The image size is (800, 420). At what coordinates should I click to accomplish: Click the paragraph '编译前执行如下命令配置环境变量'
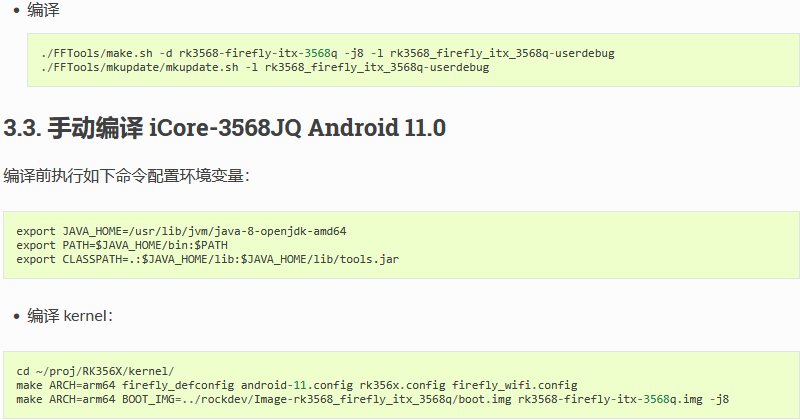(126, 176)
